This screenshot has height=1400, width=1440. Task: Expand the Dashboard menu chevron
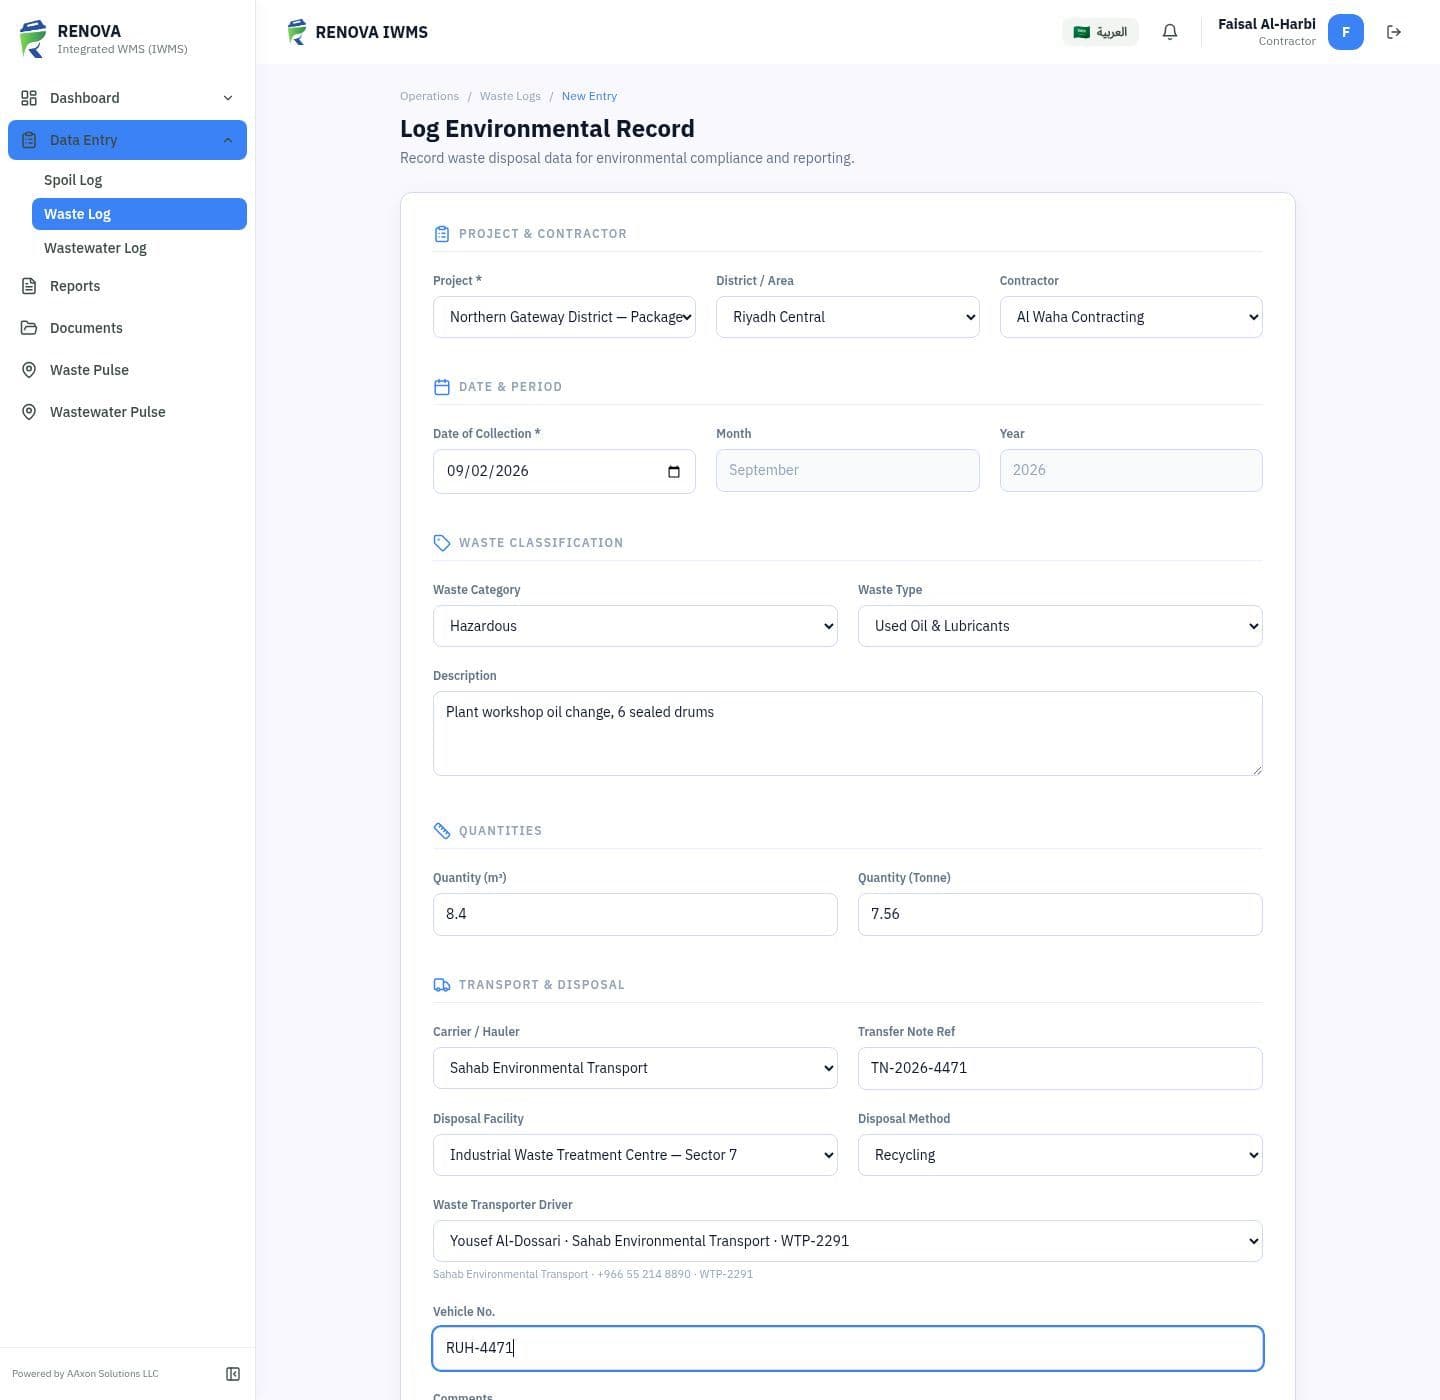(x=228, y=98)
